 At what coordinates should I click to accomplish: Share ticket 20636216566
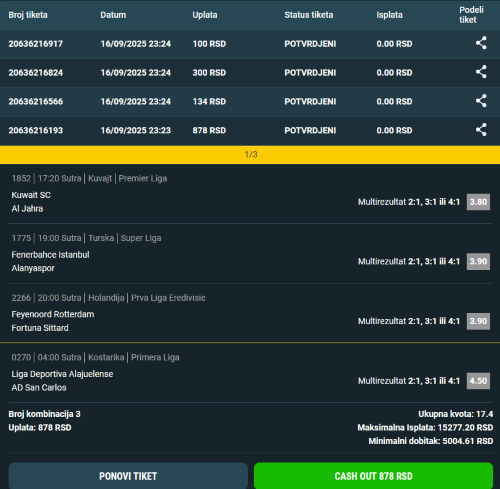[481, 101]
